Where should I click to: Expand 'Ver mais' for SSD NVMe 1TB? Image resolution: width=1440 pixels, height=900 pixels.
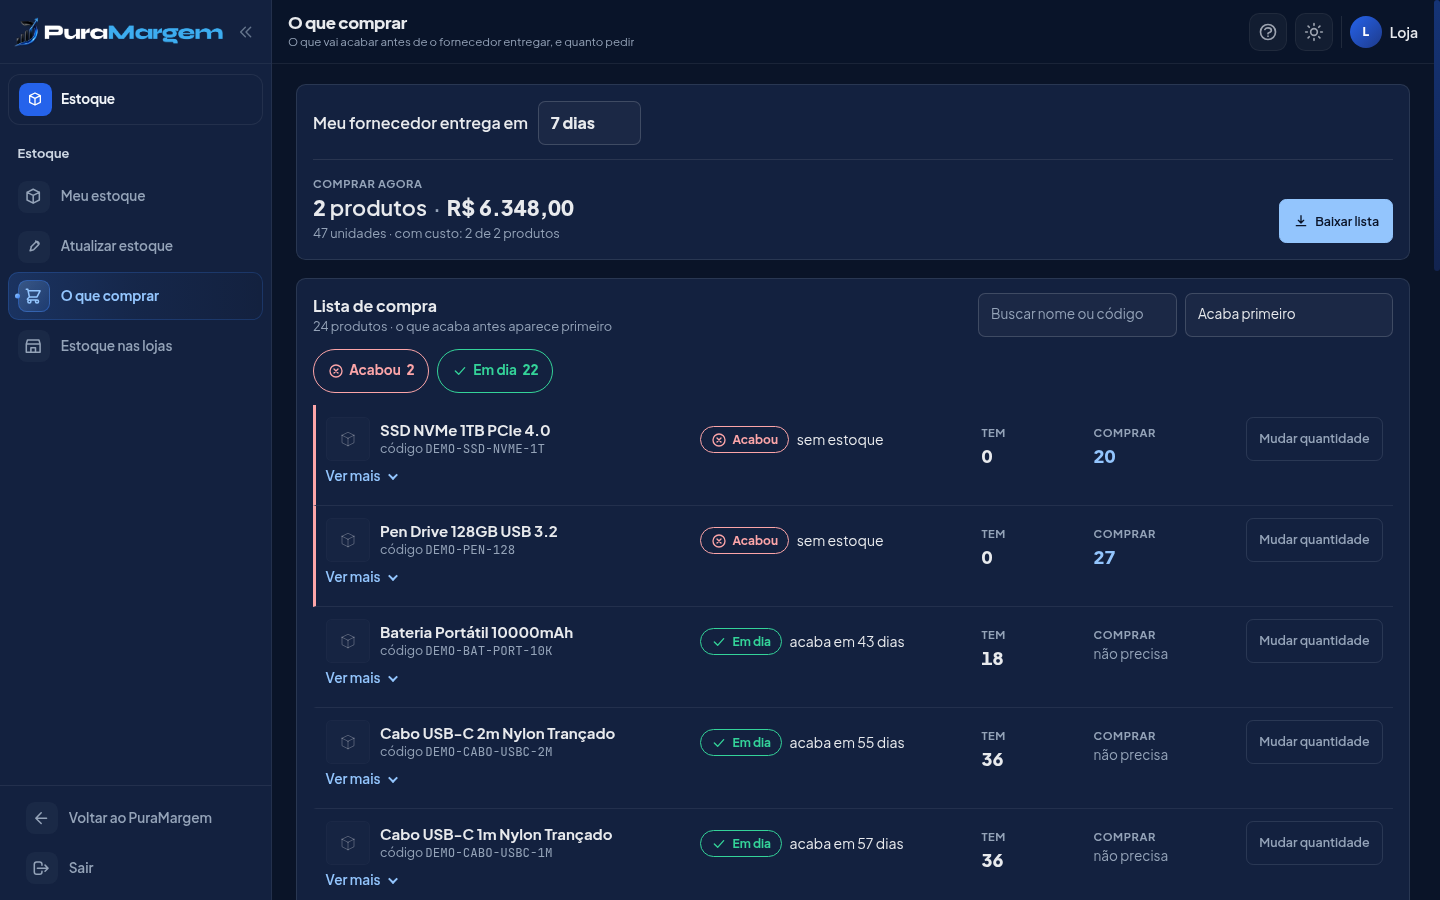[362, 476]
